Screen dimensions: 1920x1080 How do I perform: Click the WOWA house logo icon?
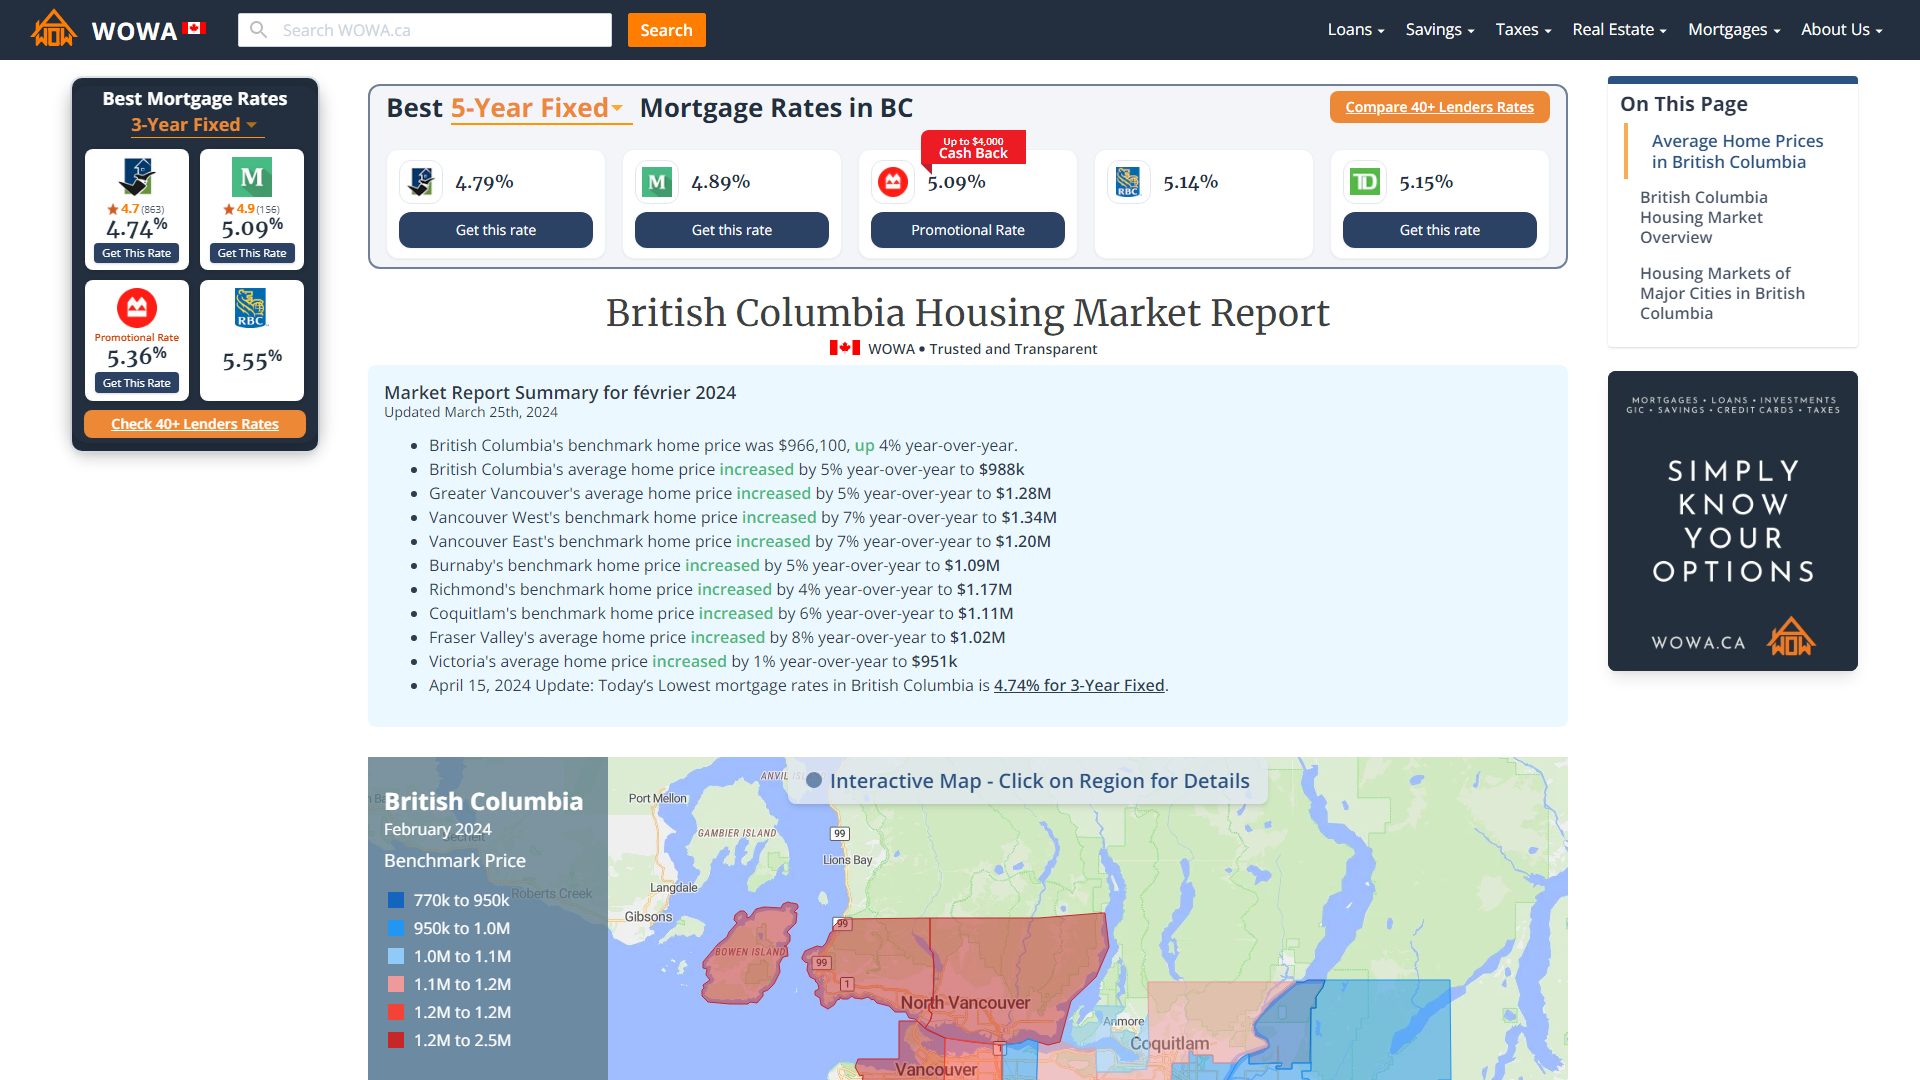[x=54, y=29]
